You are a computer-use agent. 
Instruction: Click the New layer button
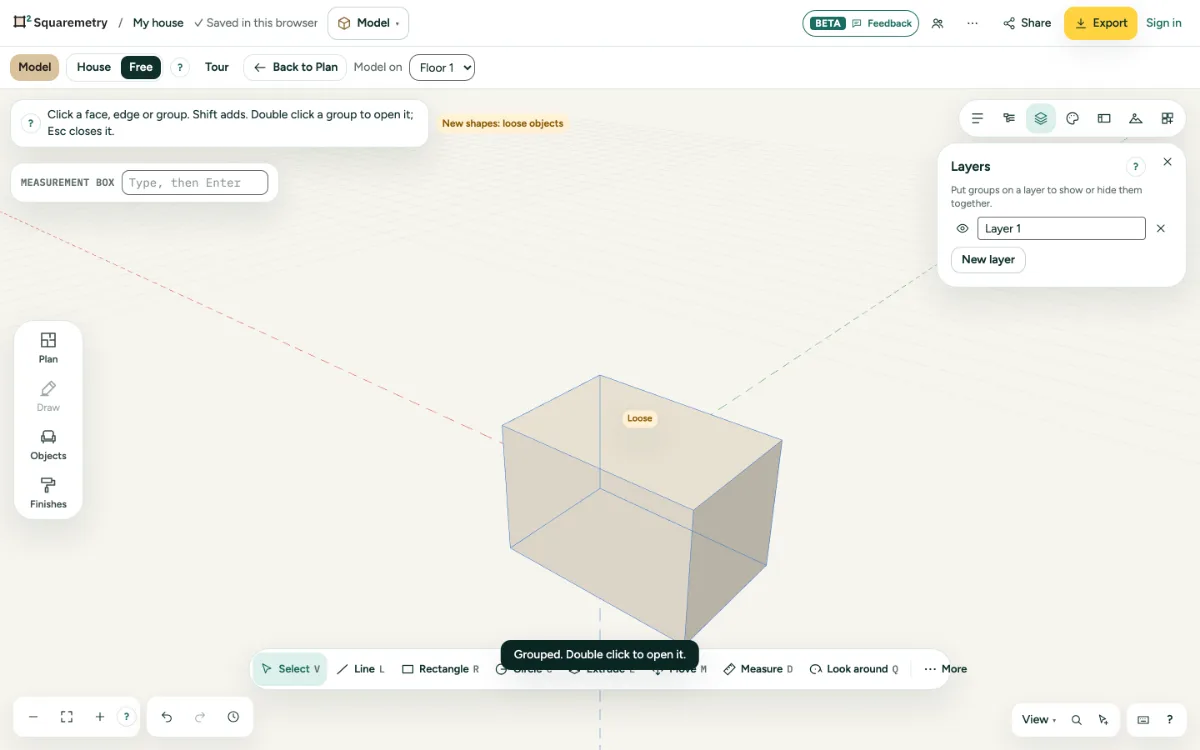coord(988,260)
